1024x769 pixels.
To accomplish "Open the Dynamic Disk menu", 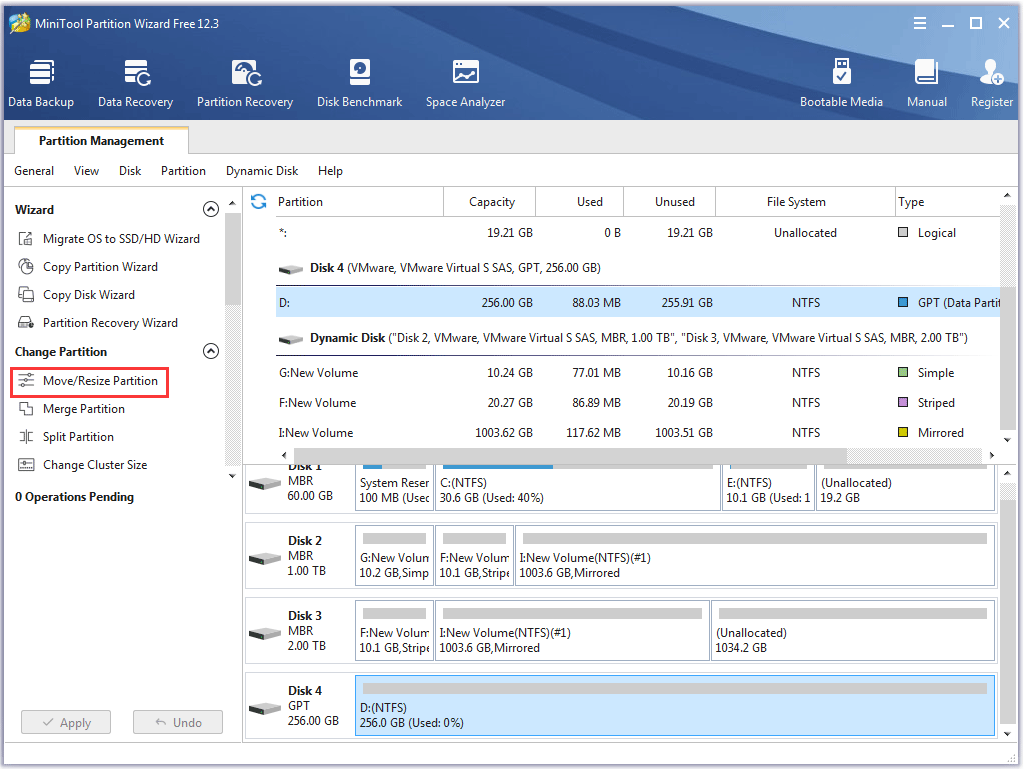I will 262,171.
